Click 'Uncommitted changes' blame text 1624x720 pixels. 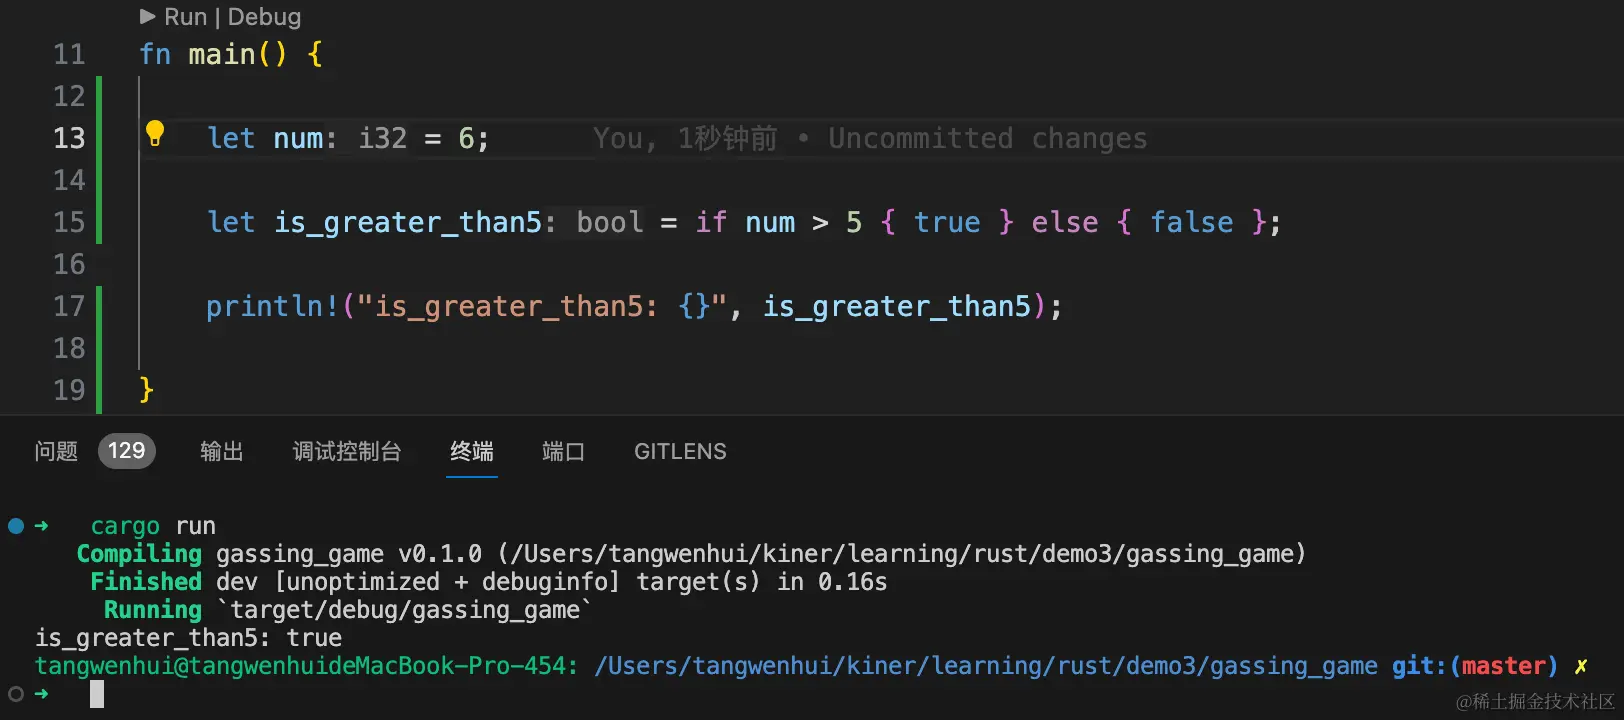pos(988,138)
